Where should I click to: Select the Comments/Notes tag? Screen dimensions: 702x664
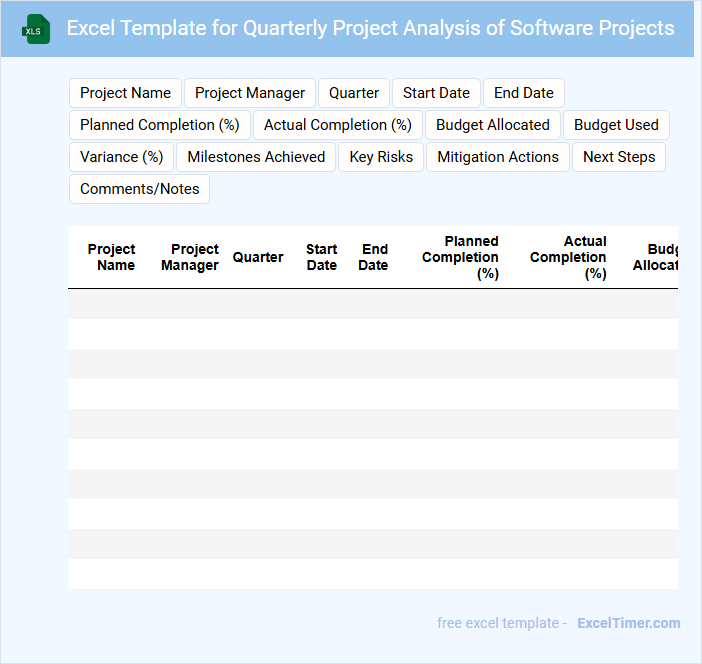click(139, 189)
